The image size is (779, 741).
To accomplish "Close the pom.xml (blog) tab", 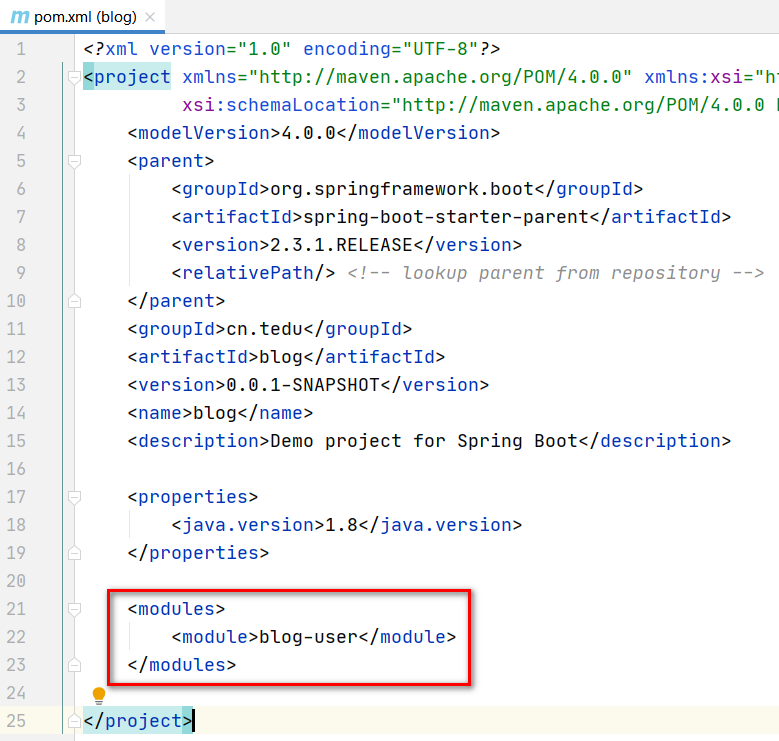I will tap(150, 17).
